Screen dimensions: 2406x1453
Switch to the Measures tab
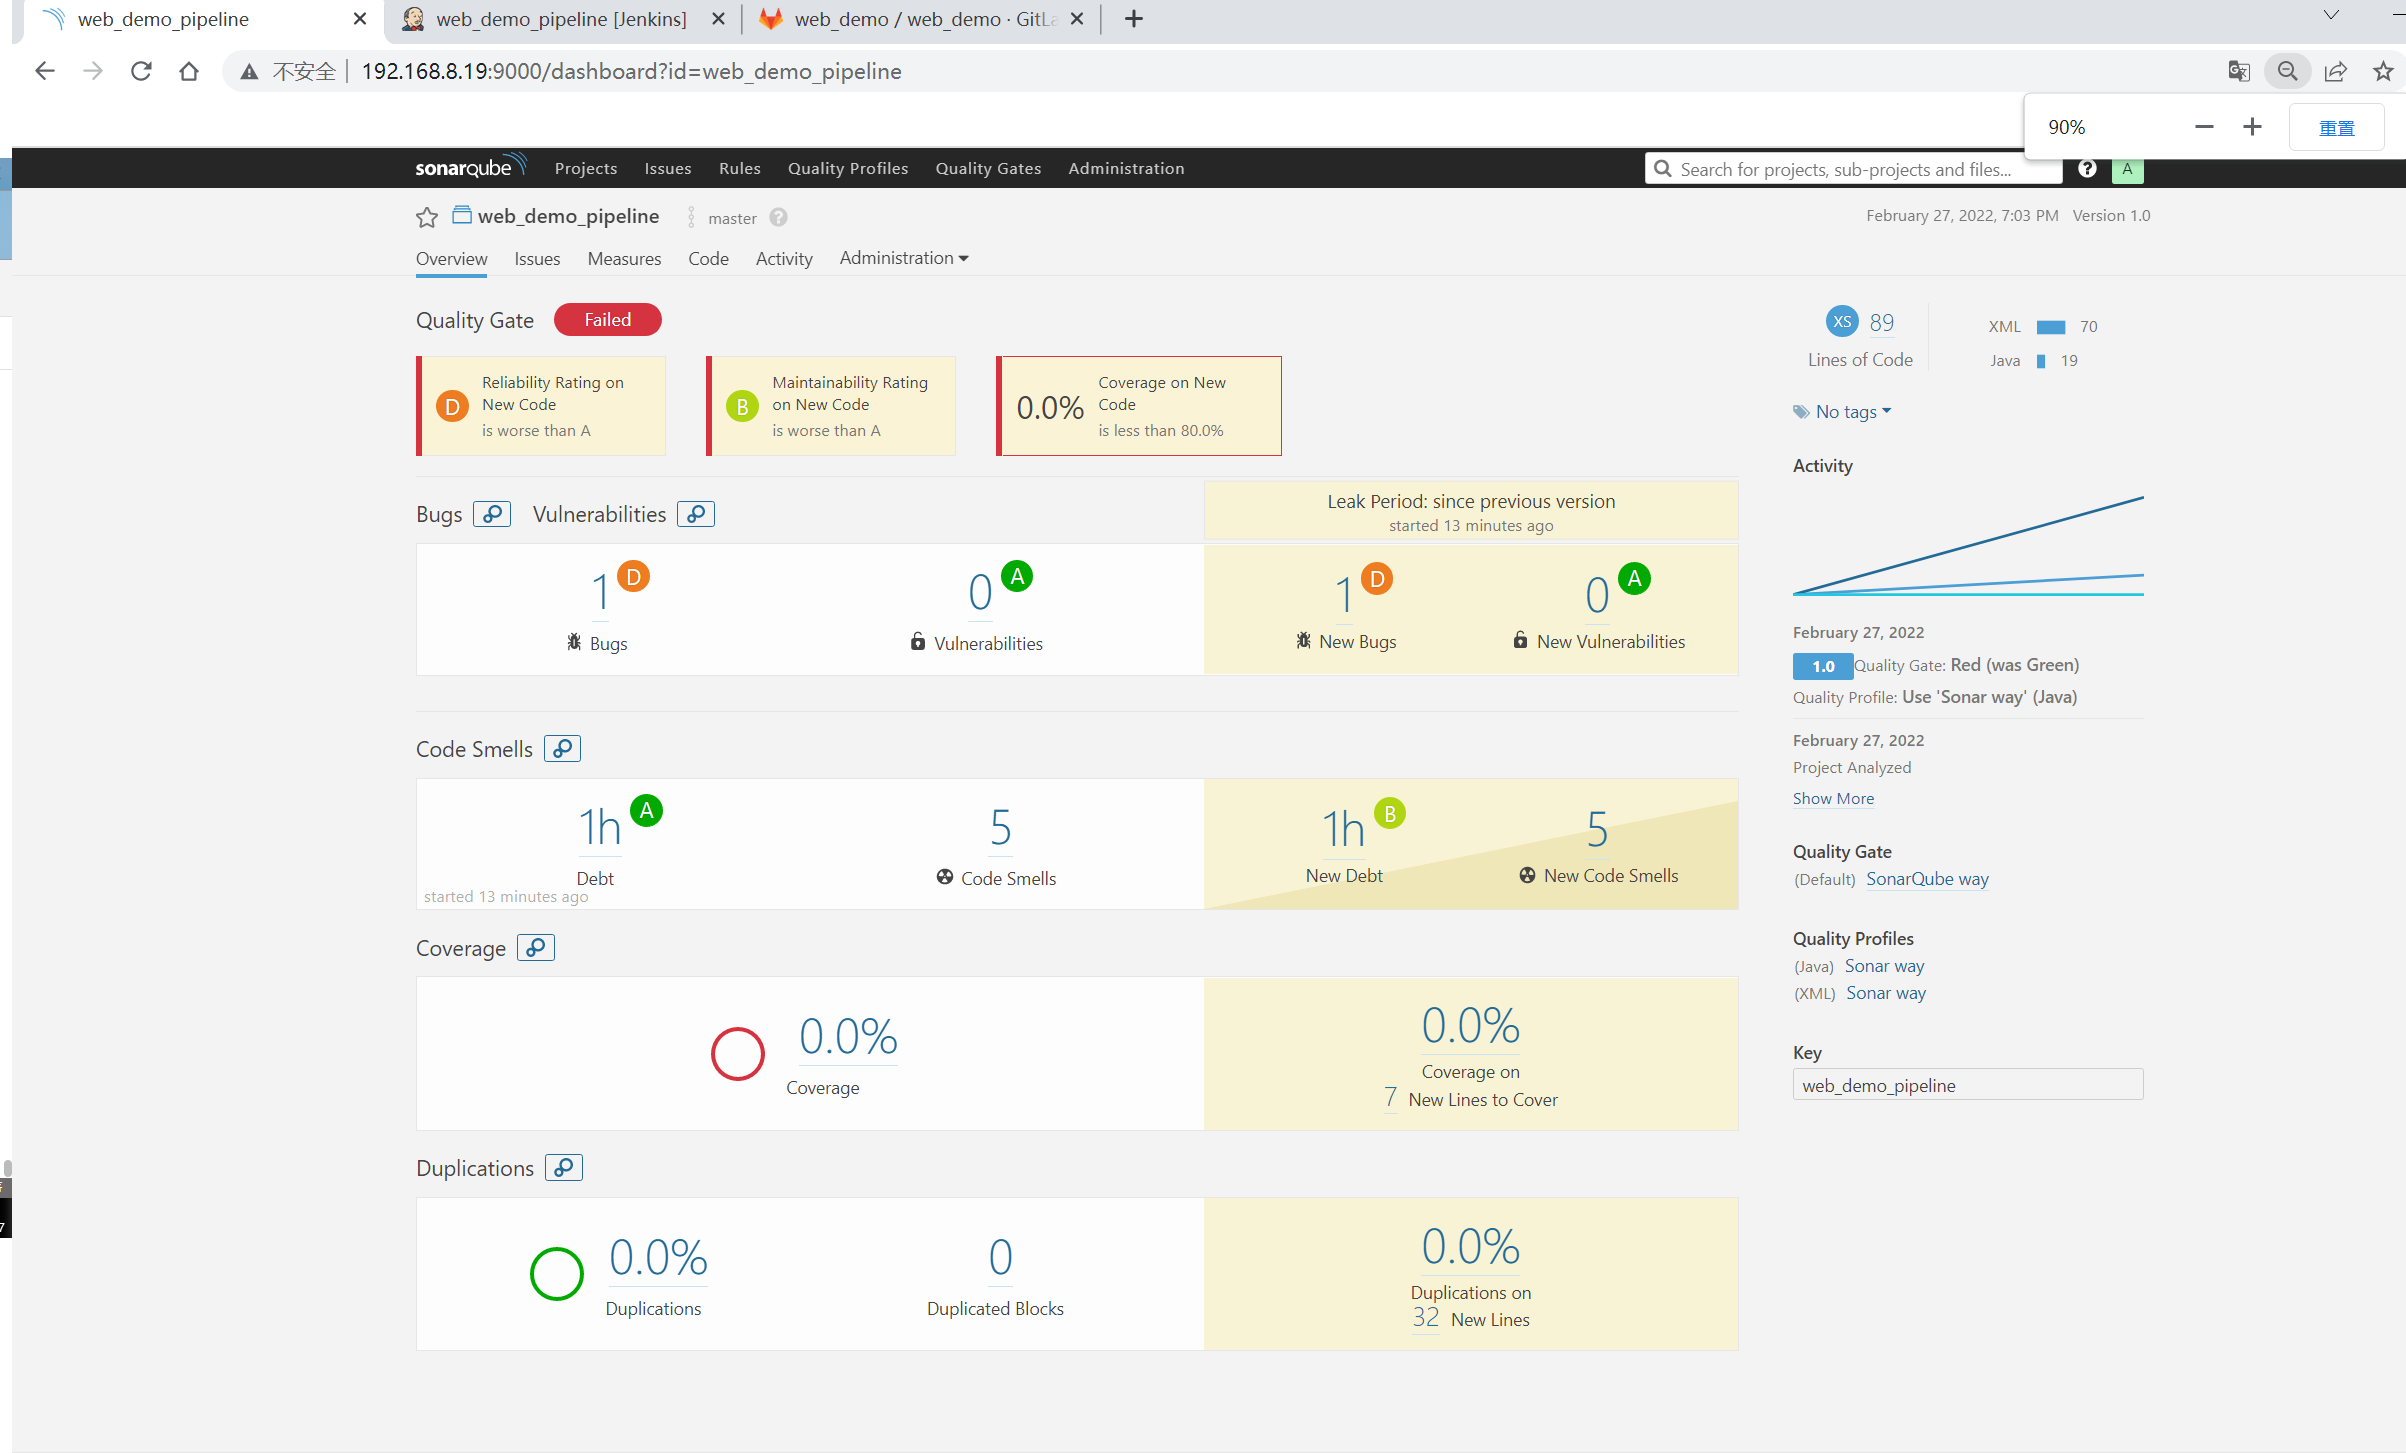tap(624, 258)
